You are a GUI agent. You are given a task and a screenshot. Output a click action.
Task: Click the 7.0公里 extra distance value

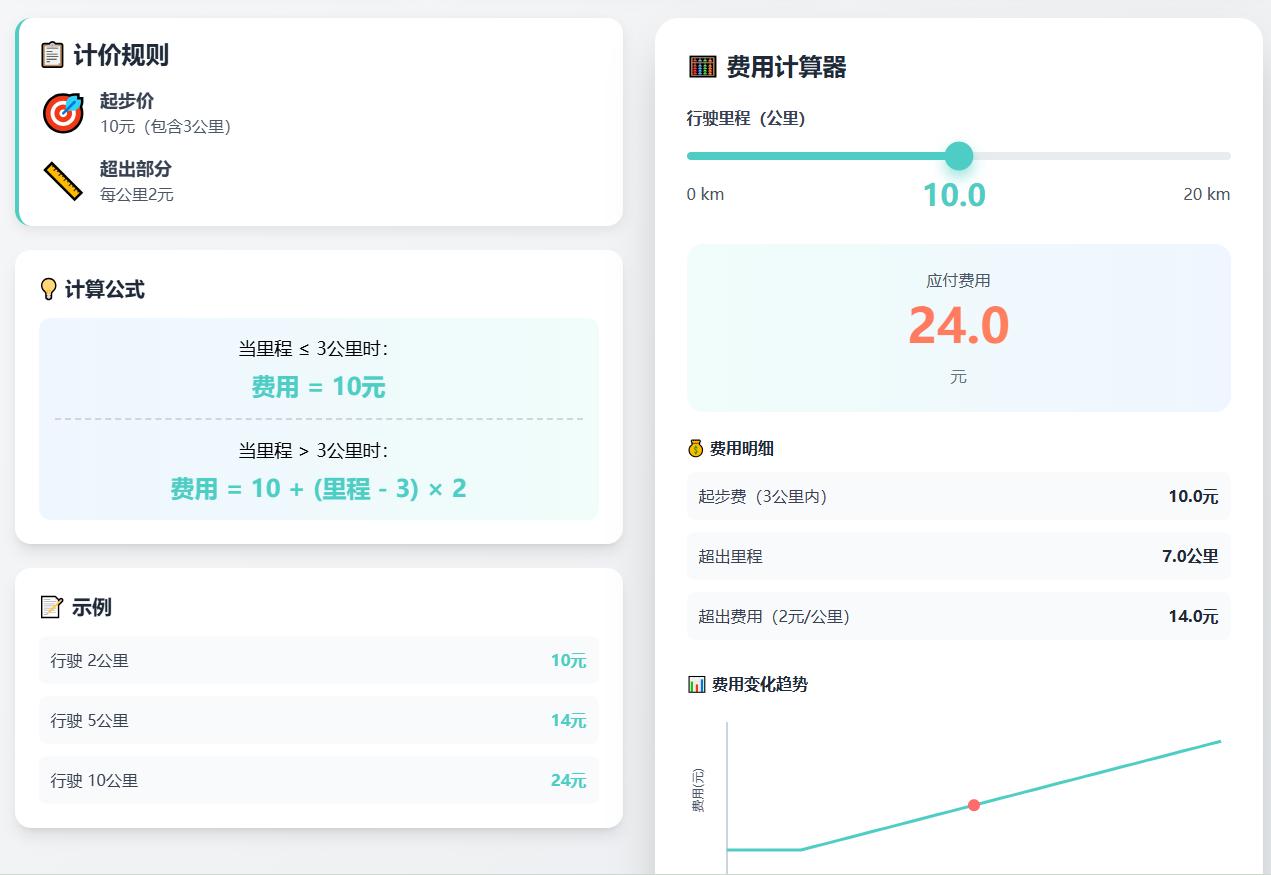click(1190, 557)
